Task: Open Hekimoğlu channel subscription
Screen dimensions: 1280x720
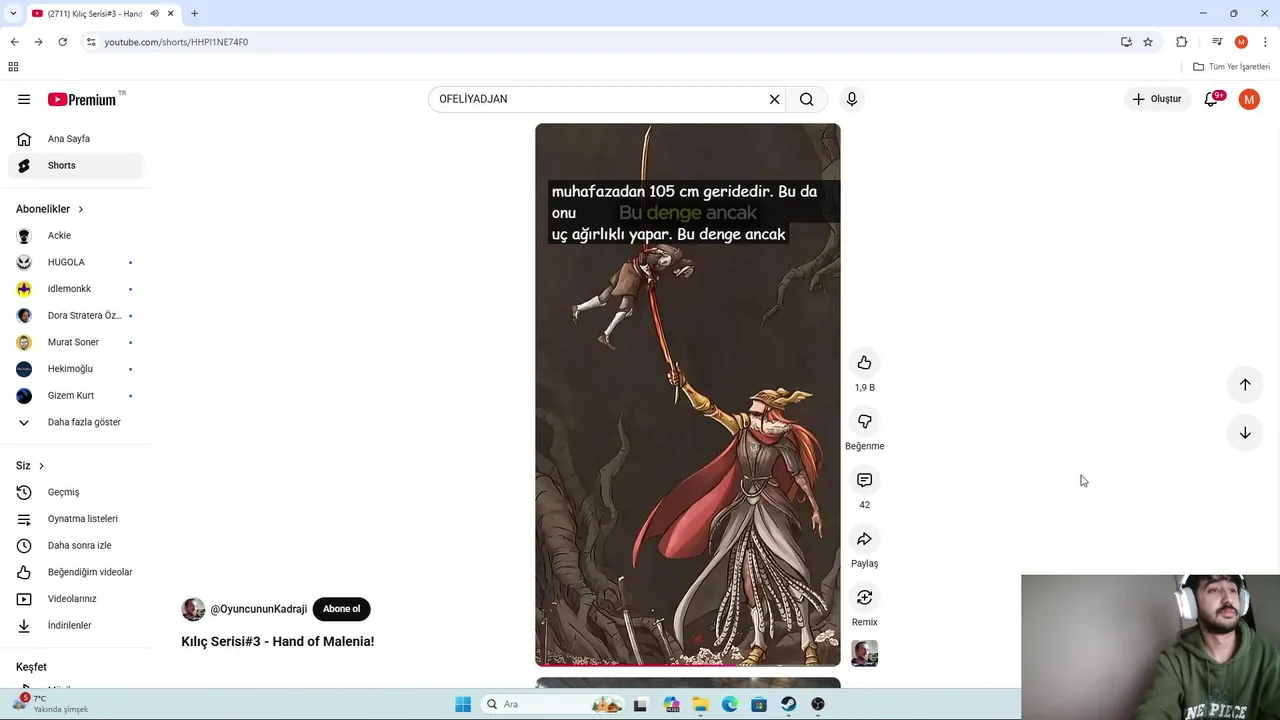Action: [76, 369]
